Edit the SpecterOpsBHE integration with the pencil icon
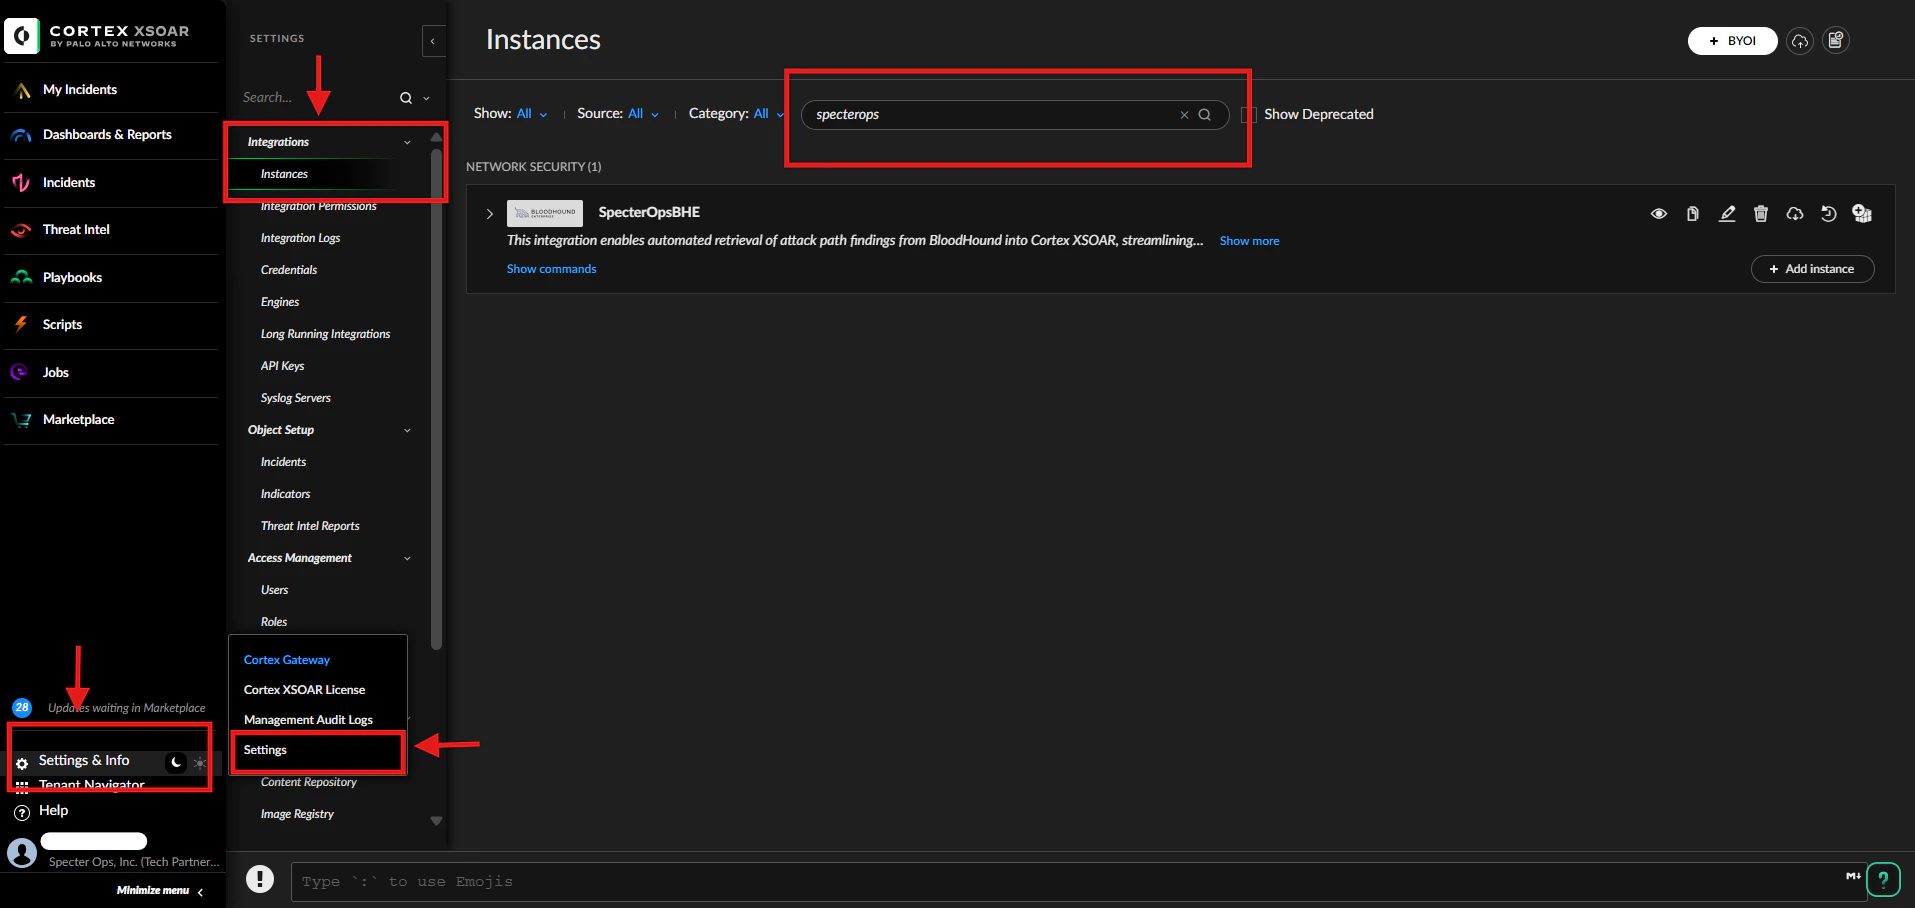This screenshot has width=1915, height=908. click(1727, 213)
